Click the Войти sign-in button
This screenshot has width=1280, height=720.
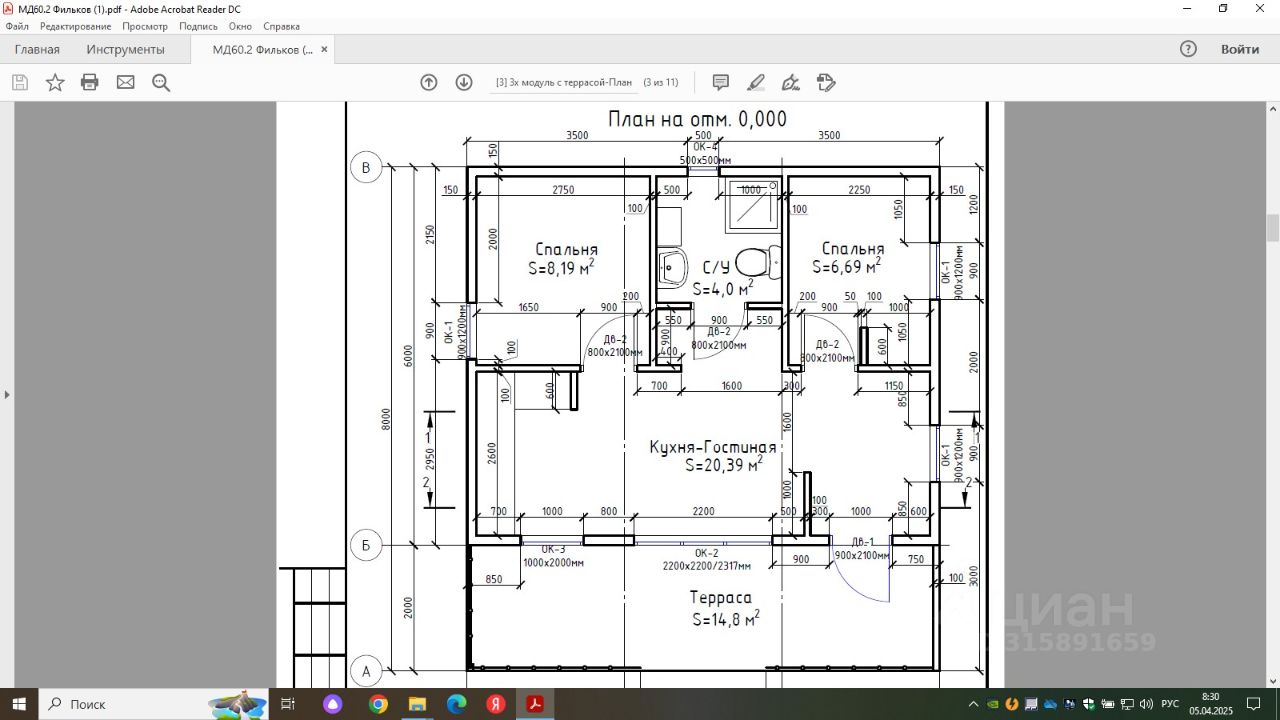1240,49
